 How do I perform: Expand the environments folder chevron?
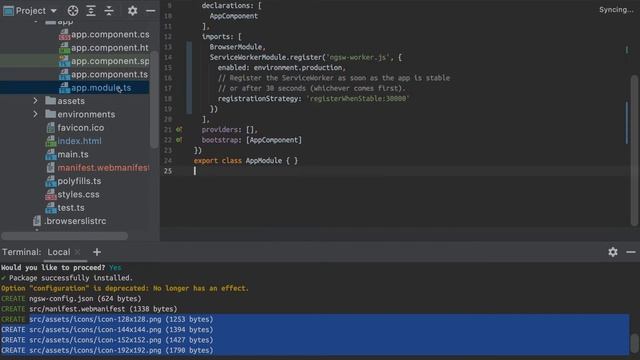pos(36,114)
